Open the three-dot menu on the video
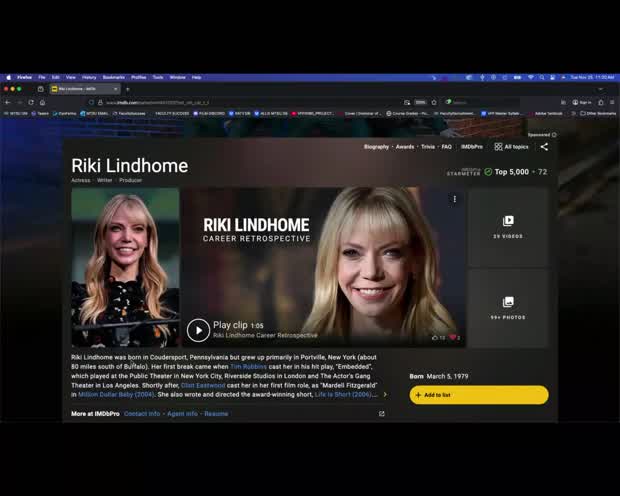The image size is (620, 496). tap(454, 199)
